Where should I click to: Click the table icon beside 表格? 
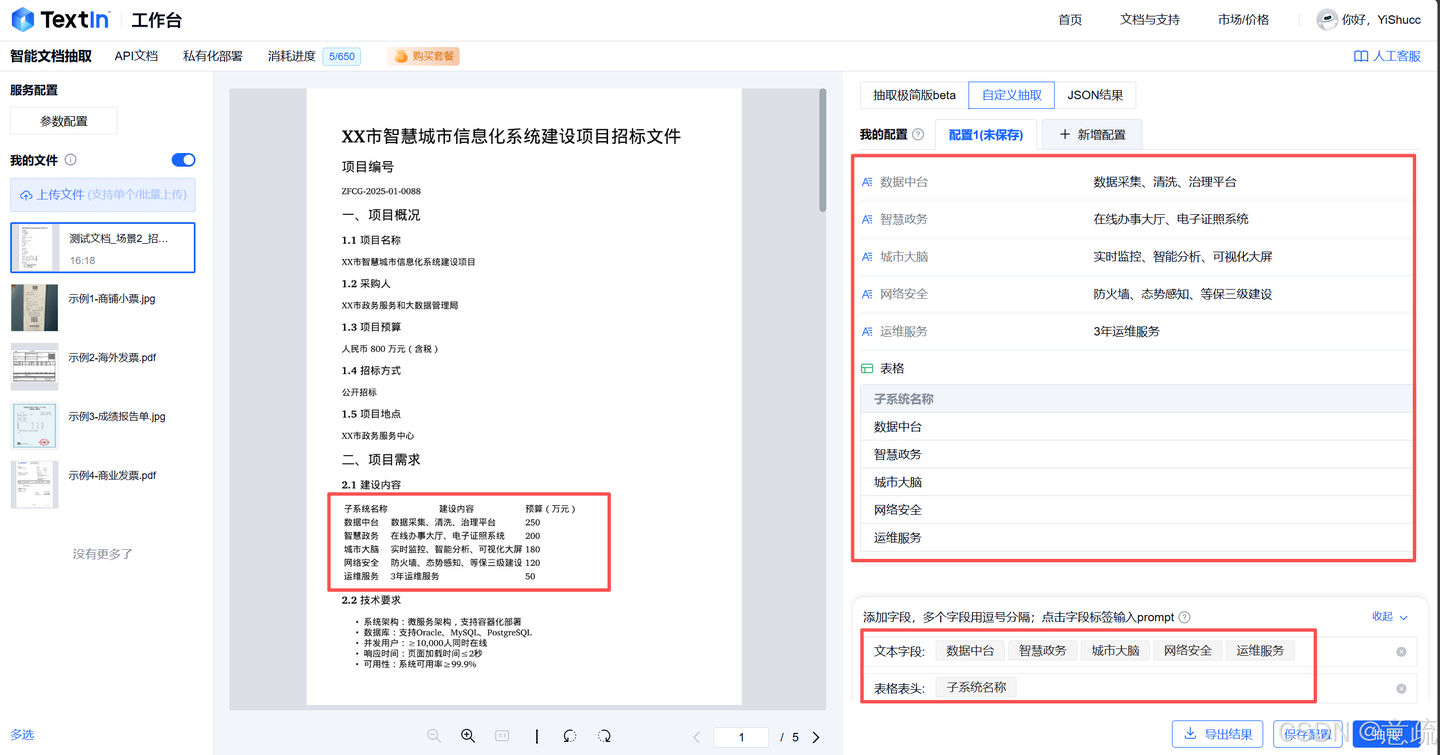point(867,369)
